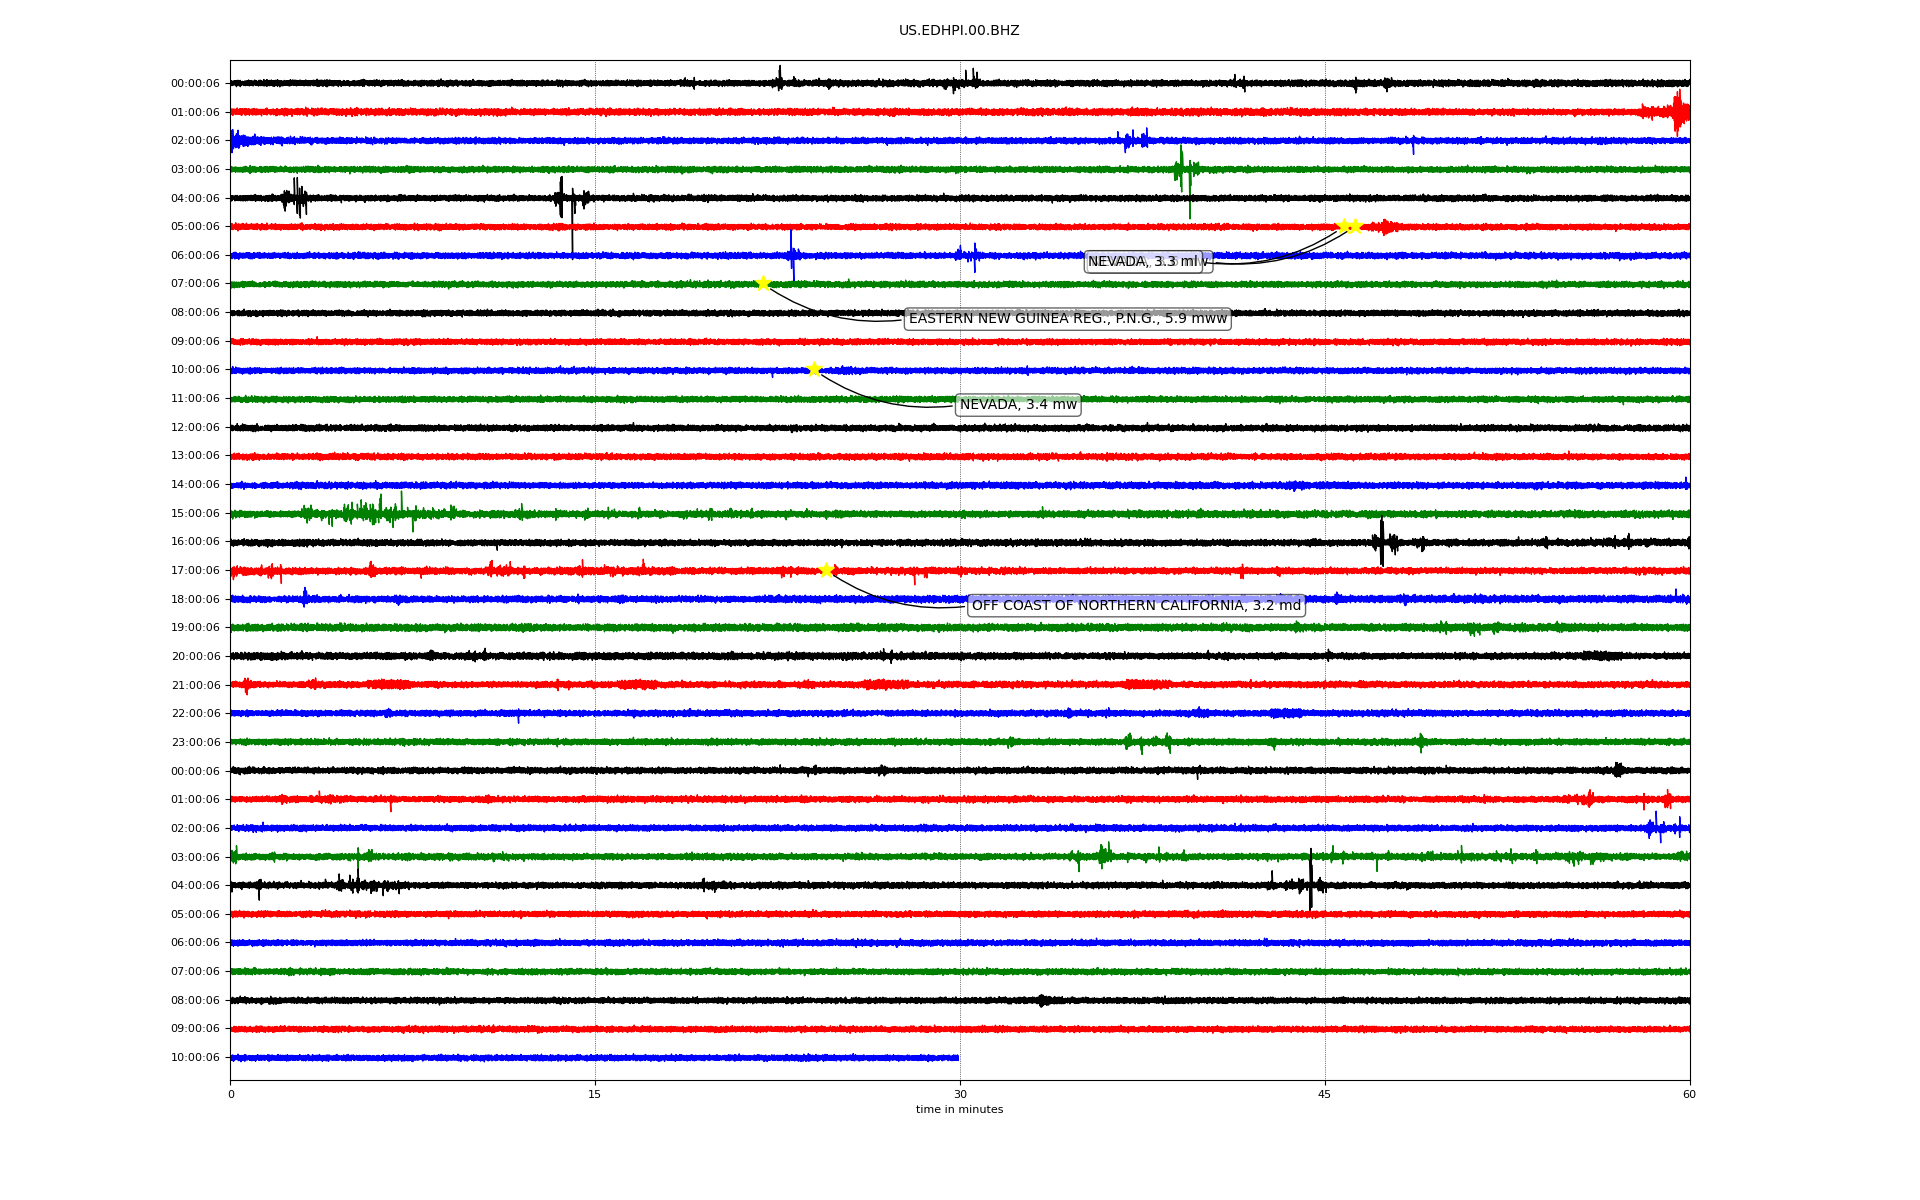Click the 'time in minutes' axis label

(x=959, y=1110)
